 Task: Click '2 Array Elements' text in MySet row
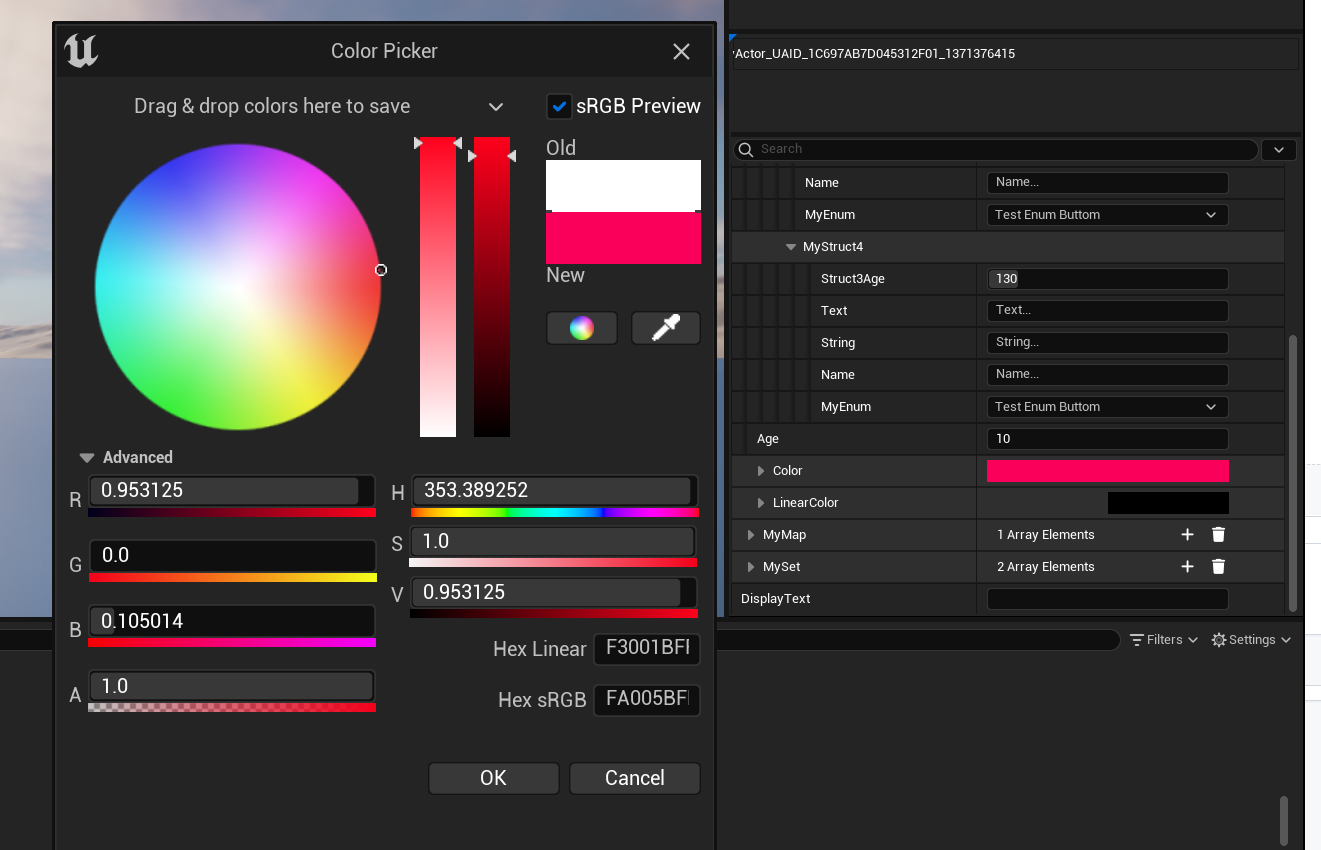coord(1045,567)
